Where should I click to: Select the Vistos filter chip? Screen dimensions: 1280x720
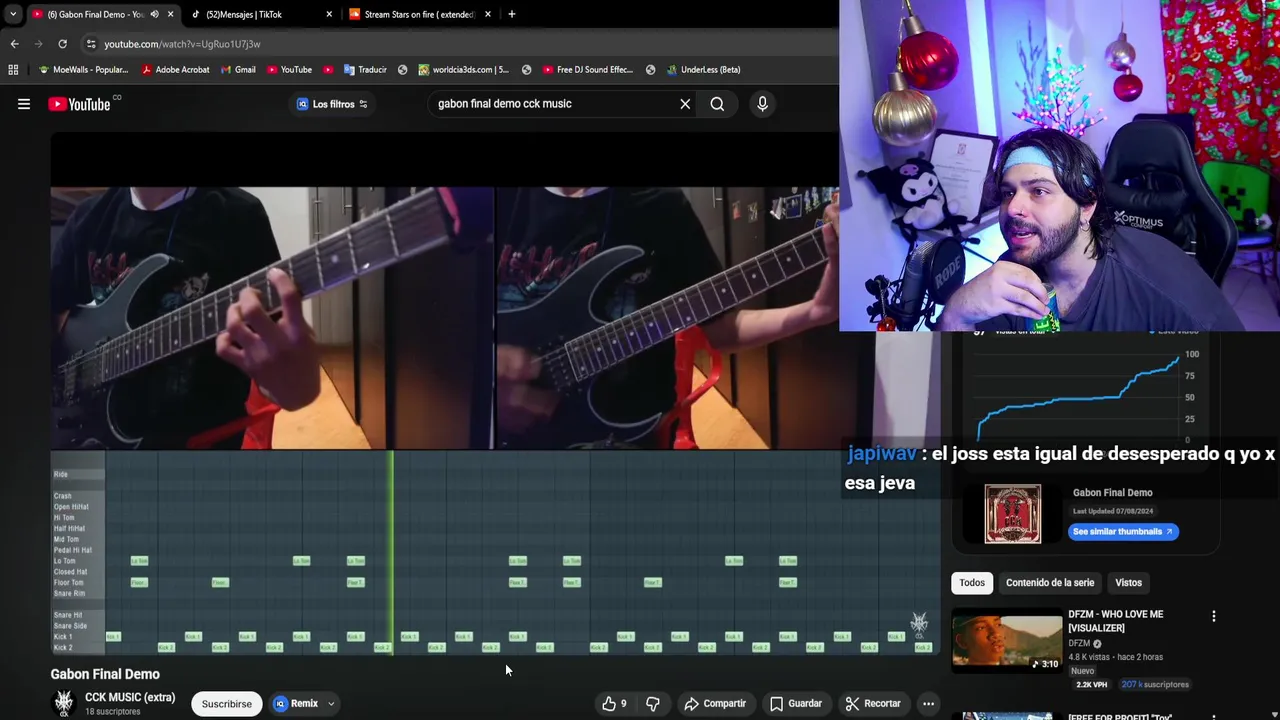pyautogui.click(x=1128, y=582)
